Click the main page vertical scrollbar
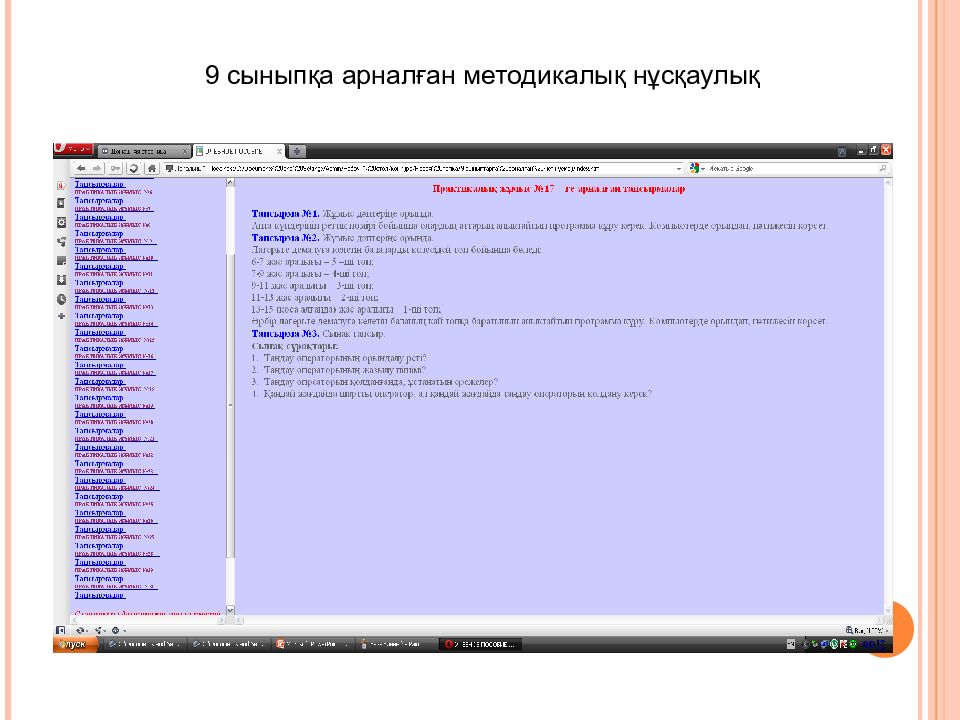960x720 pixels. [888, 396]
